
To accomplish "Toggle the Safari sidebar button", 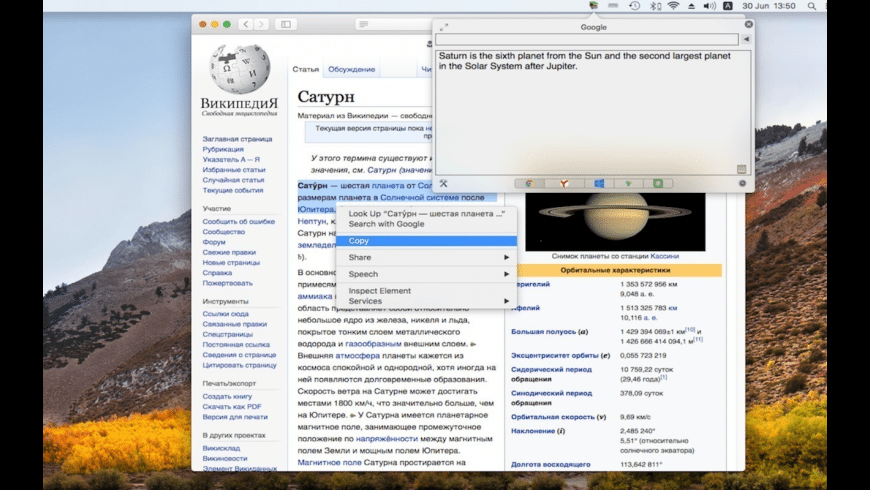I will click(x=286, y=24).
